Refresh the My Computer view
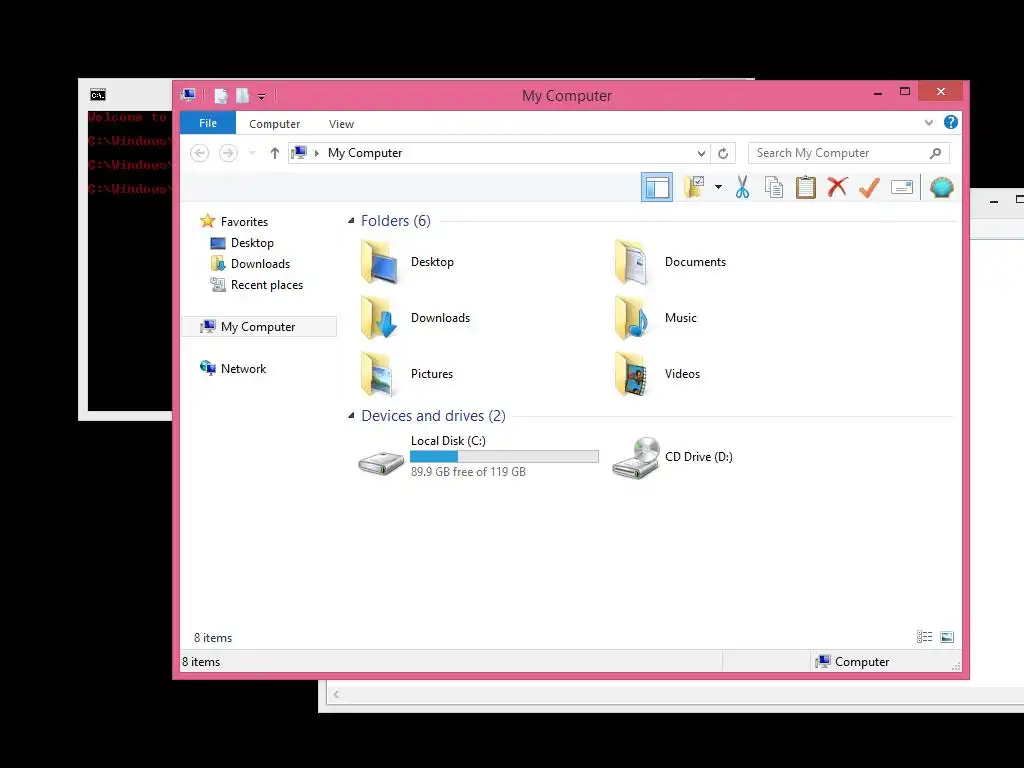Viewport: 1024px width, 768px height. (723, 153)
